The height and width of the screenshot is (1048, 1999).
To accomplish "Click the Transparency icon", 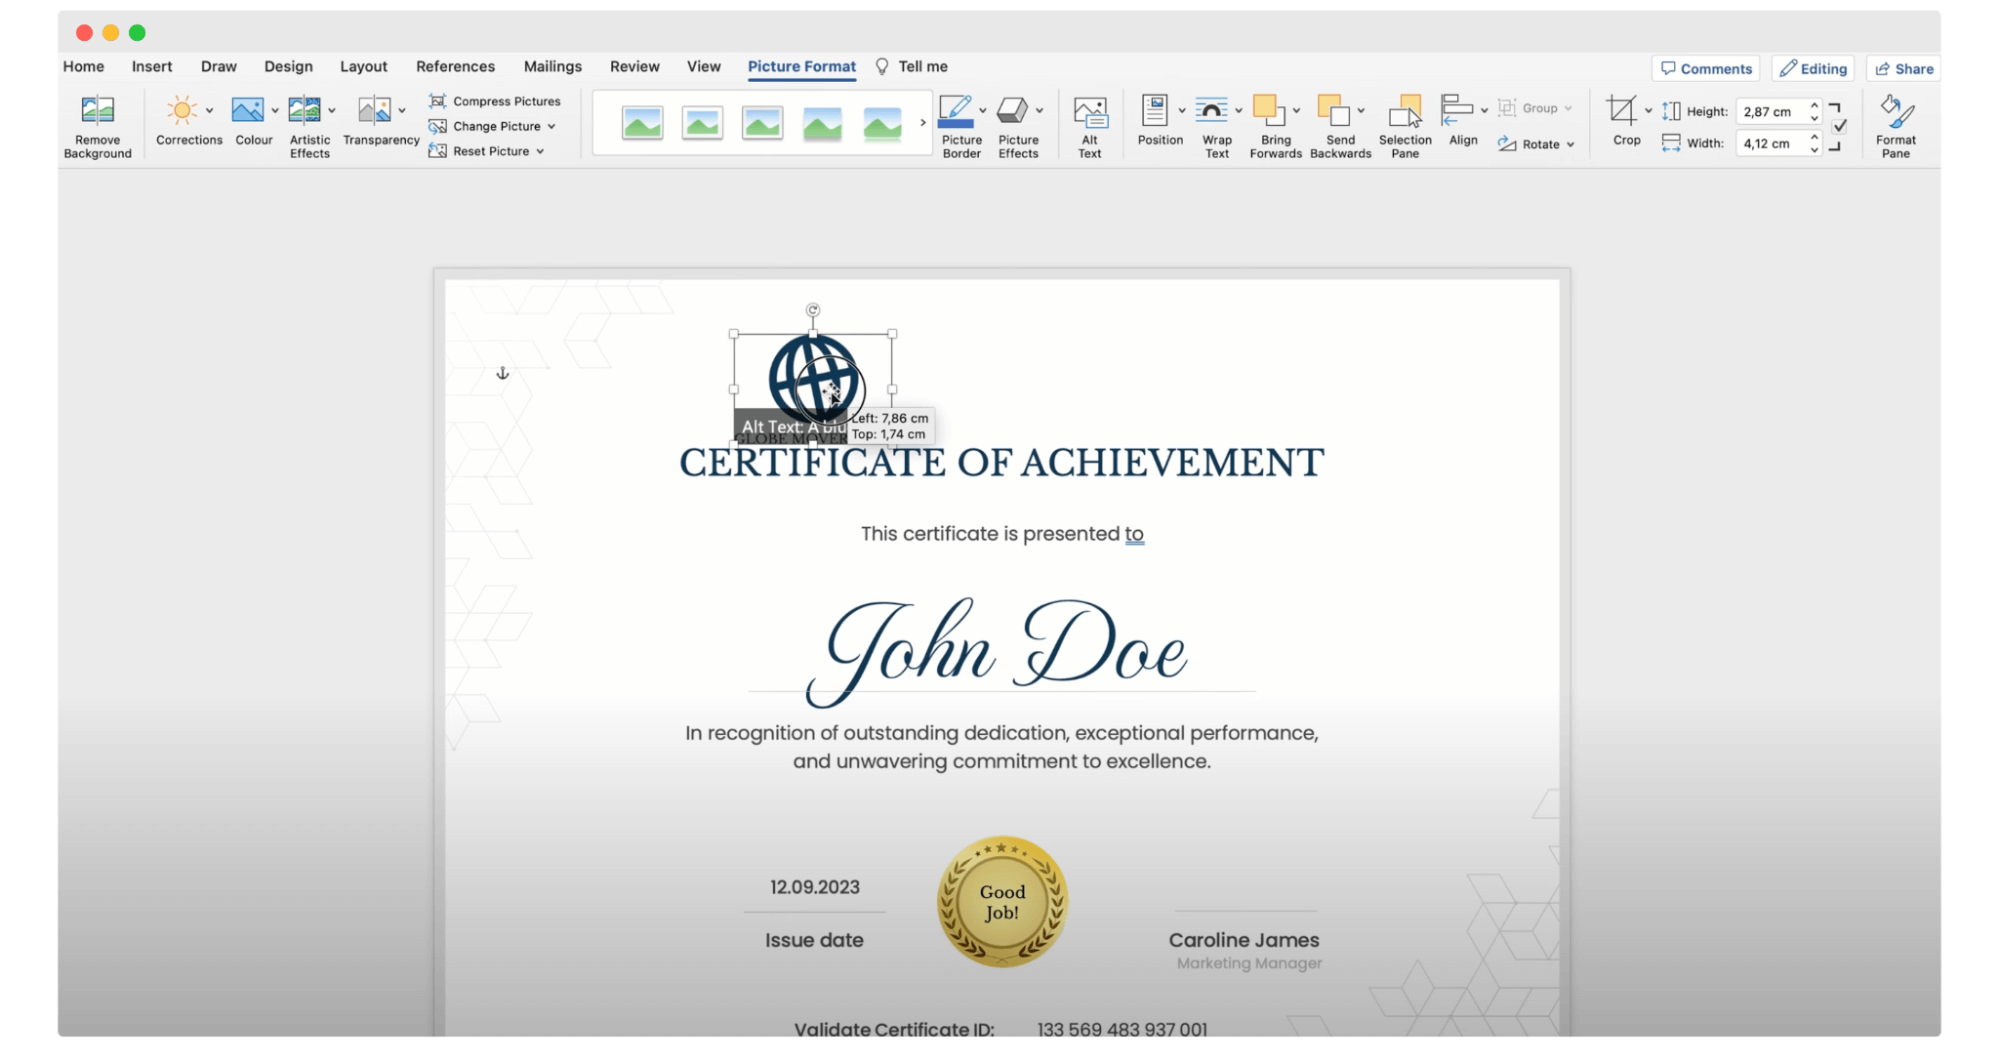I will coord(374,110).
